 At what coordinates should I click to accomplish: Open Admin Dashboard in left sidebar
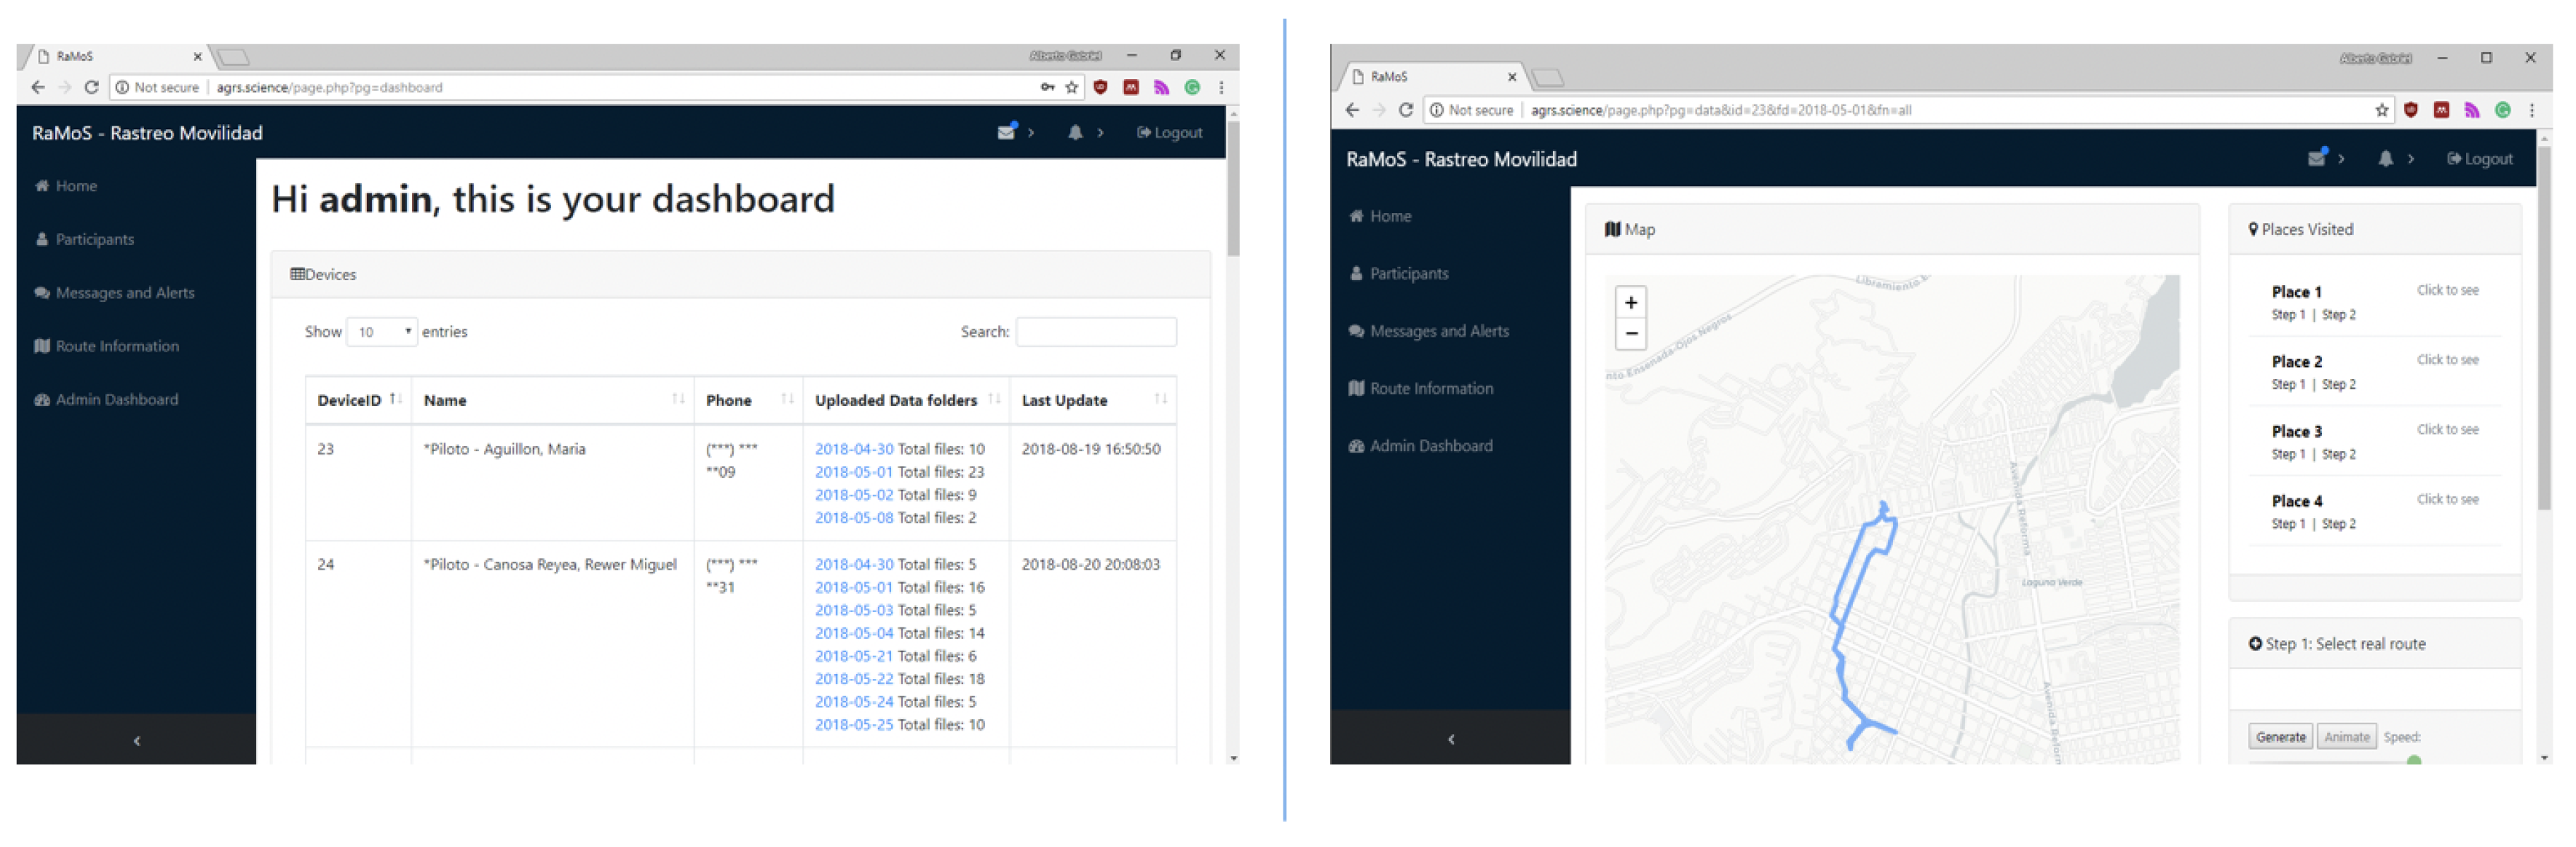(116, 399)
